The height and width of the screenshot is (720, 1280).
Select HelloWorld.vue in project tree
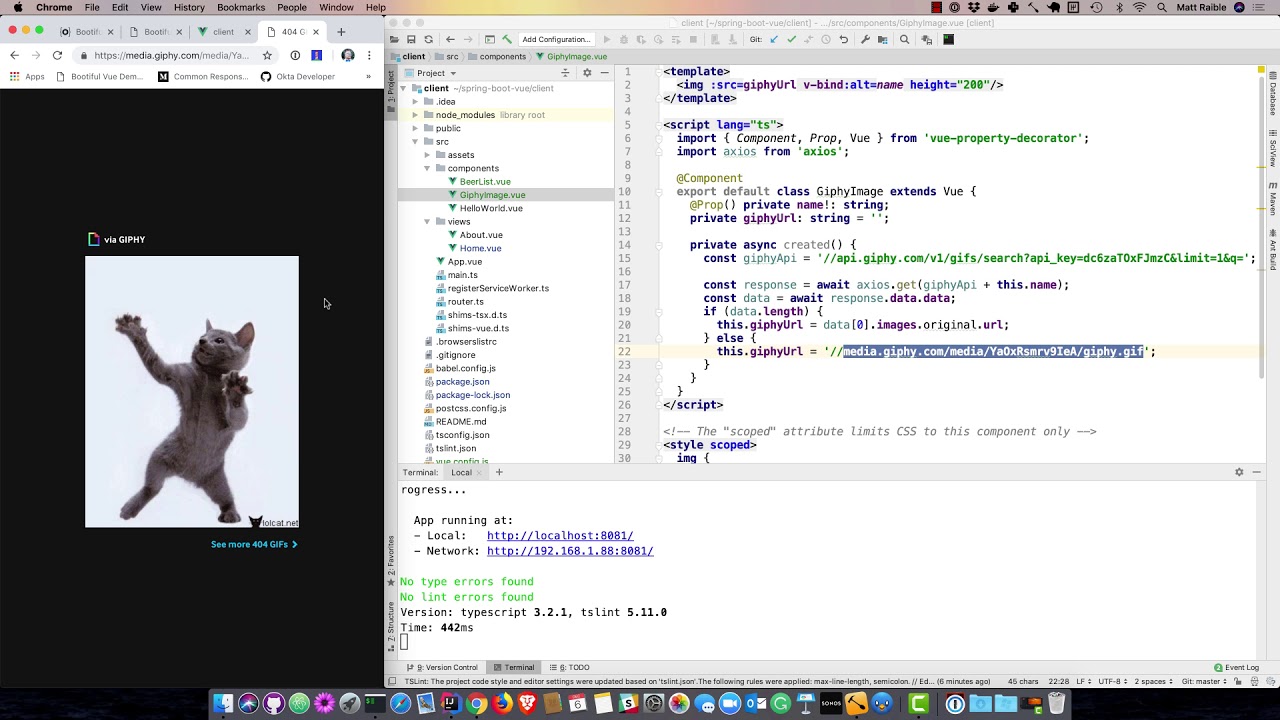tap(491, 208)
